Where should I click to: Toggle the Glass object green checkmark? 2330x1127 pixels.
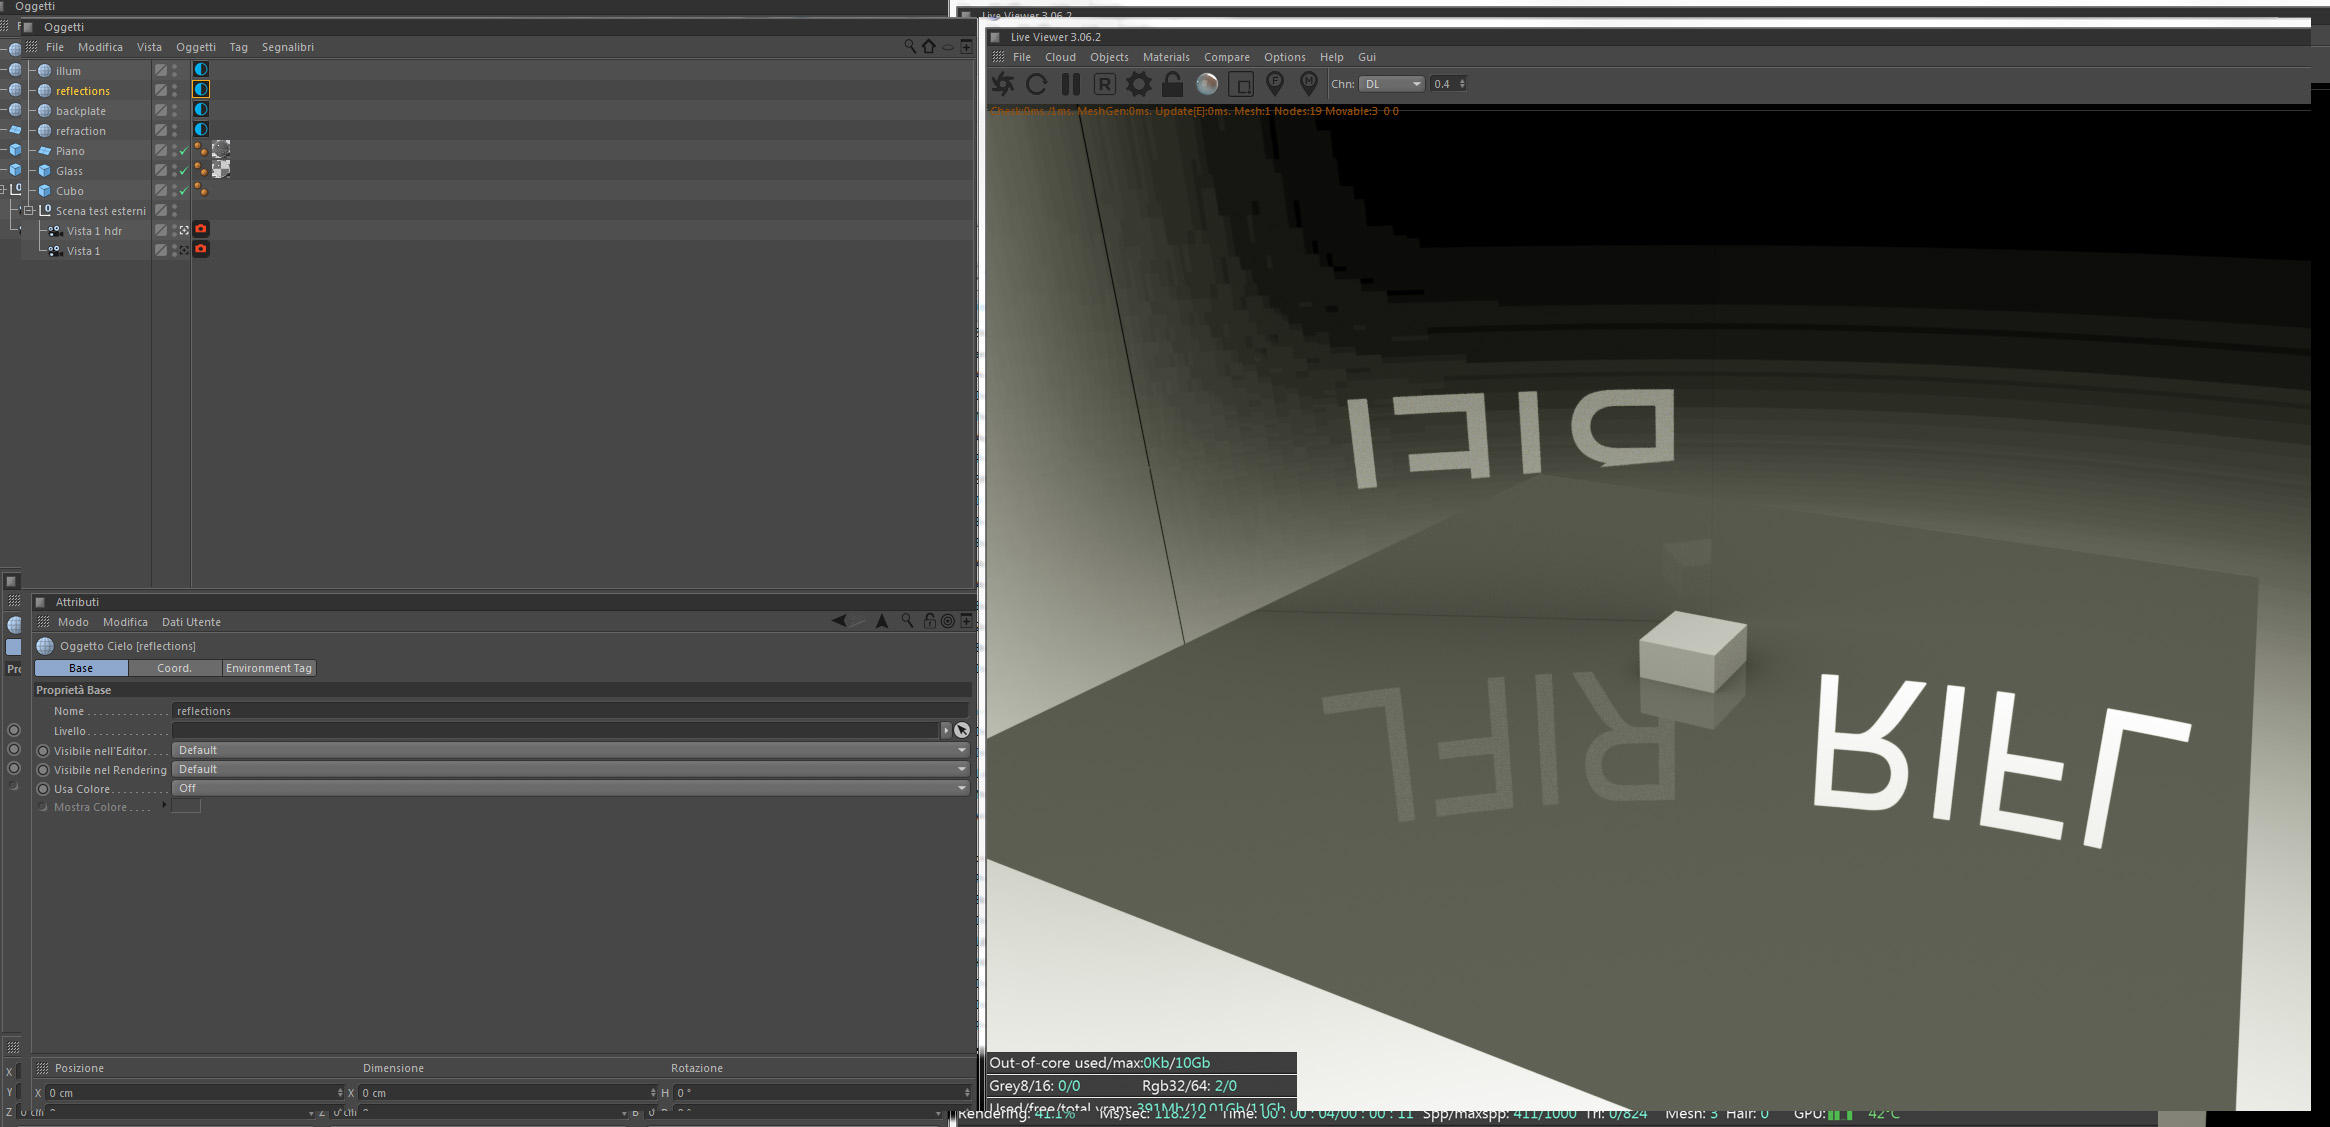tap(184, 171)
